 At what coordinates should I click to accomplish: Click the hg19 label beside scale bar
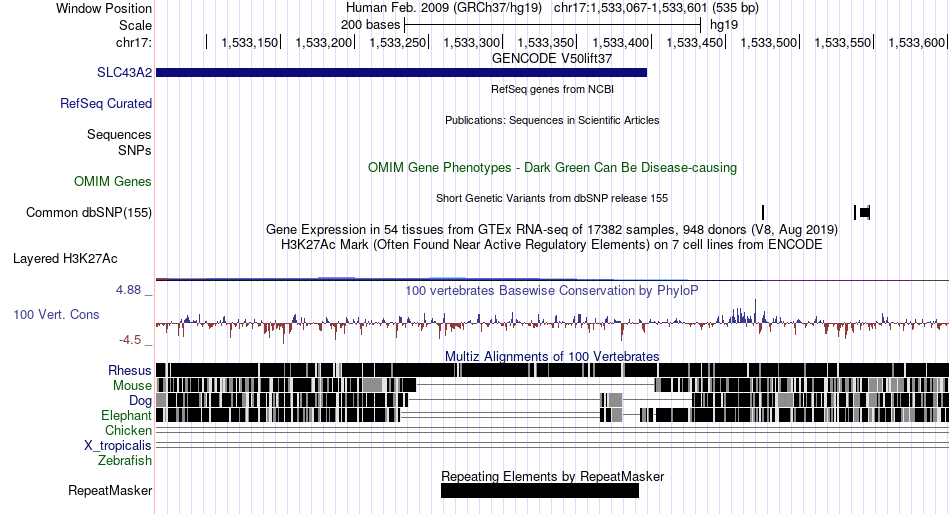[x=724, y=25]
